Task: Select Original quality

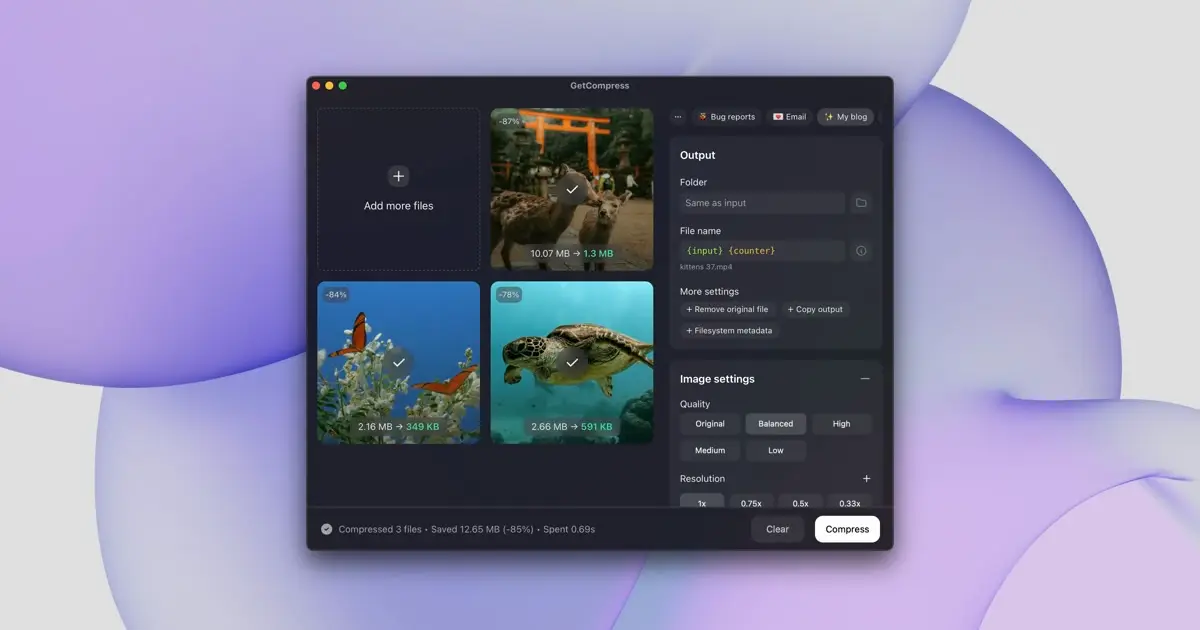Action: tap(710, 424)
